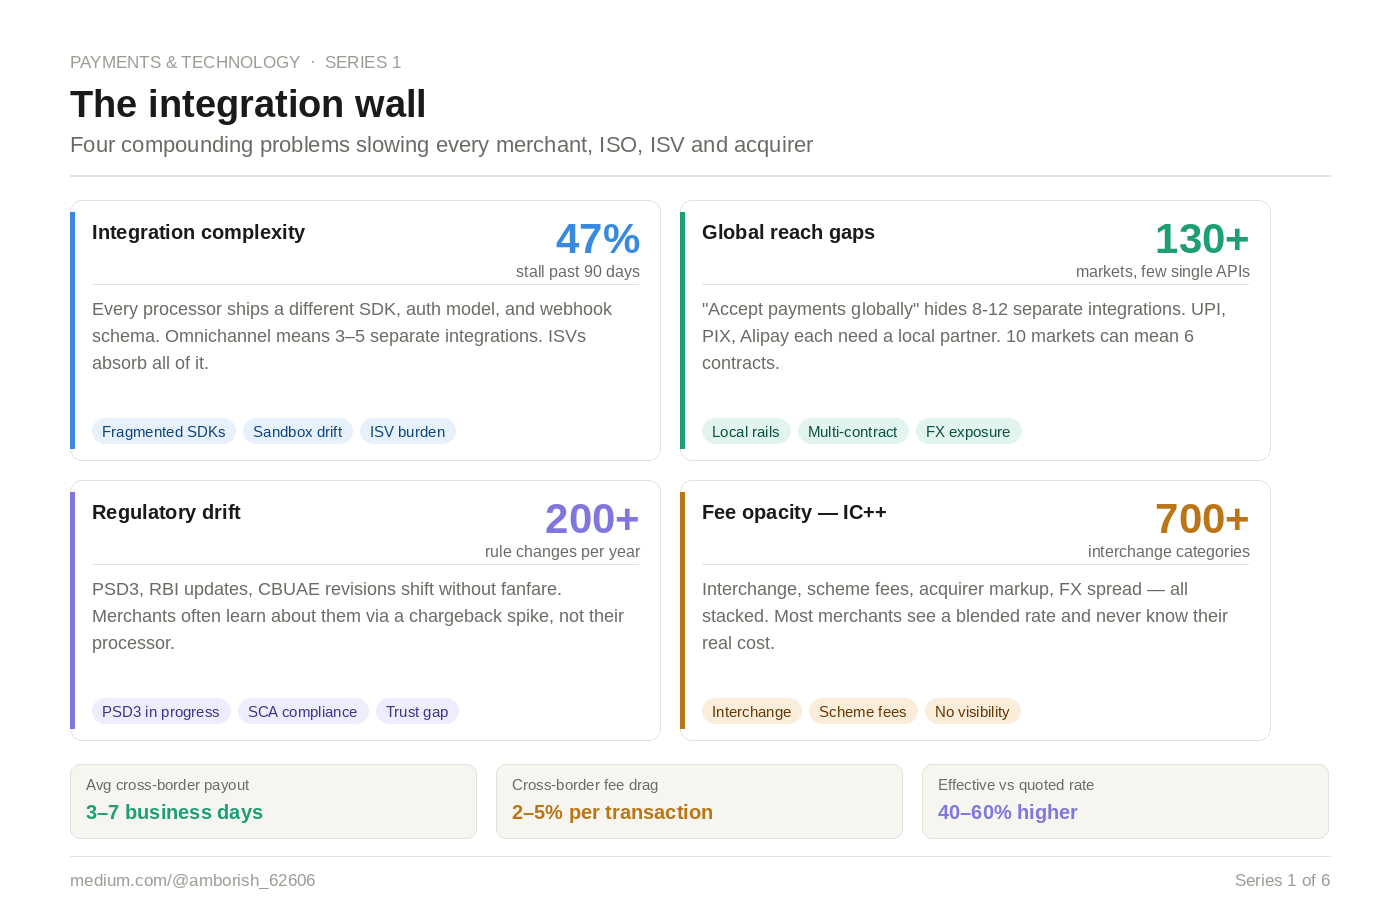Click the 47% stall statistic
1400x900 pixels.
tap(598, 239)
